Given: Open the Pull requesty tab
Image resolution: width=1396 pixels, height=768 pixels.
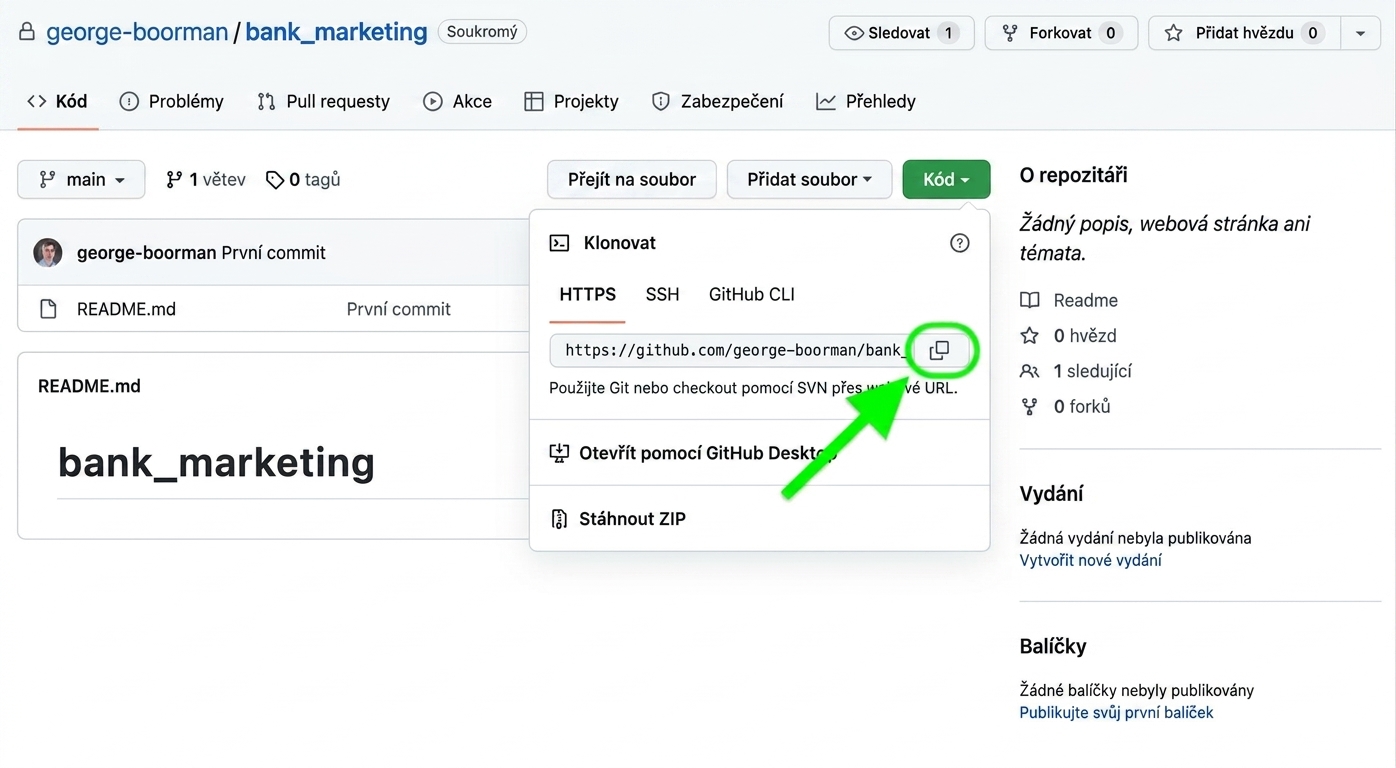Looking at the screenshot, I should point(323,101).
